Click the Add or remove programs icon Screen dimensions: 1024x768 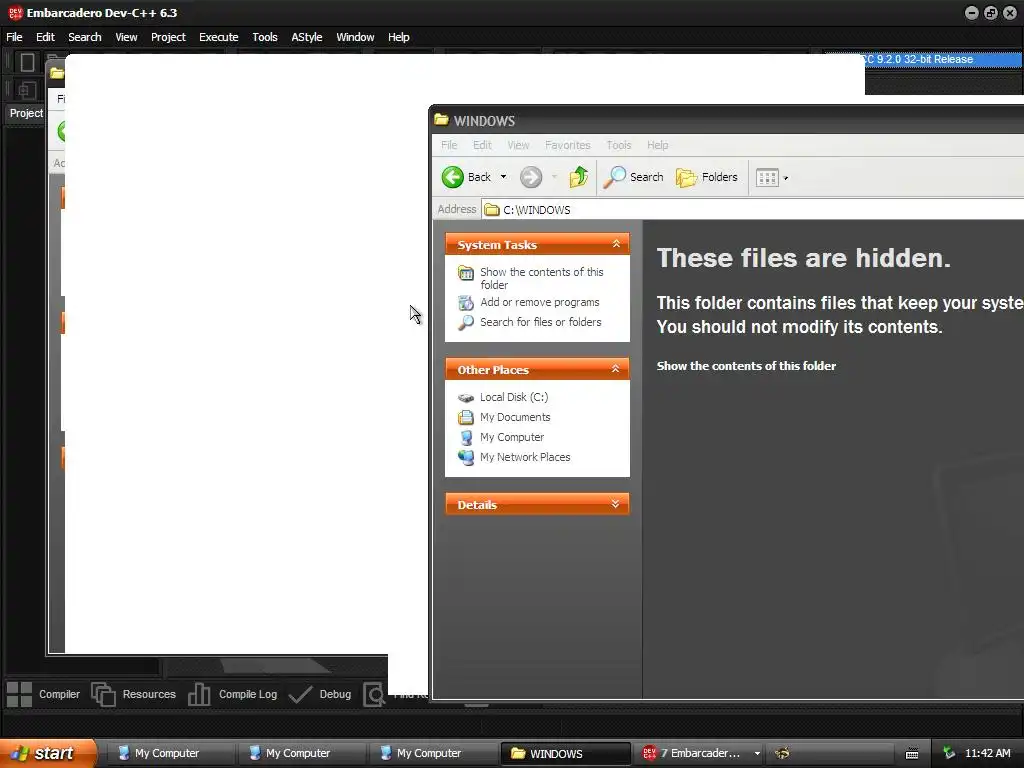click(466, 302)
